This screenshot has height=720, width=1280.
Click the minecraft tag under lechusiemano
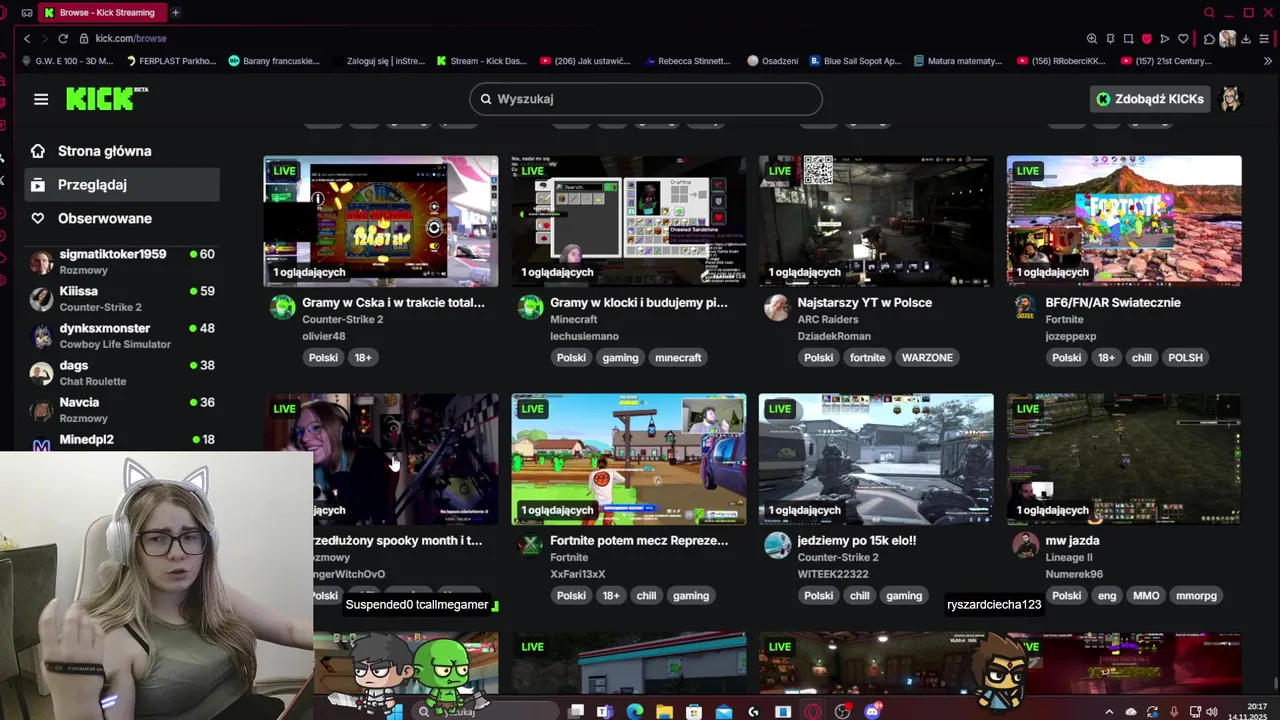tap(678, 357)
